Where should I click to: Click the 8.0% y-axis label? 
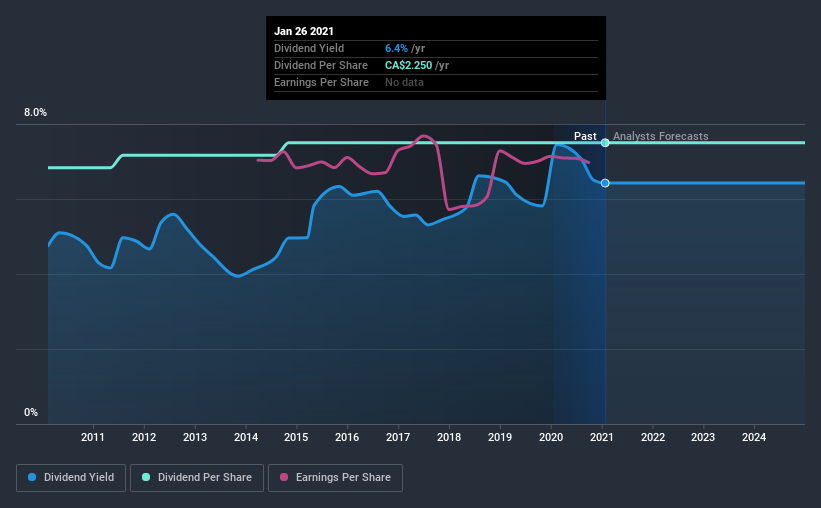pyautogui.click(x=35, y=113)
